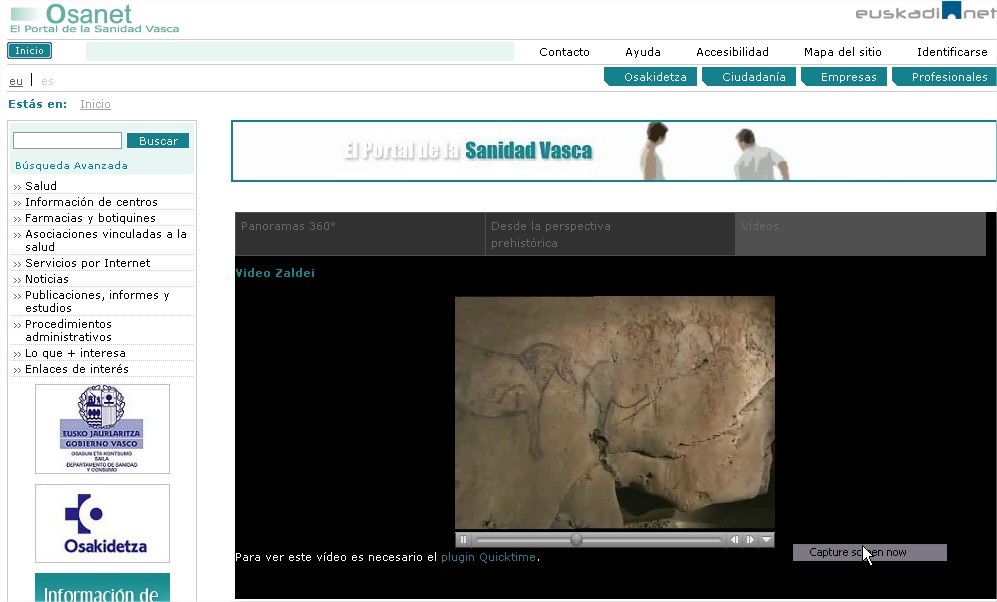Switch to the Ciudadanía tab
Screen dimensions: 997x602
pyautogui.click(x=749, y=77)
